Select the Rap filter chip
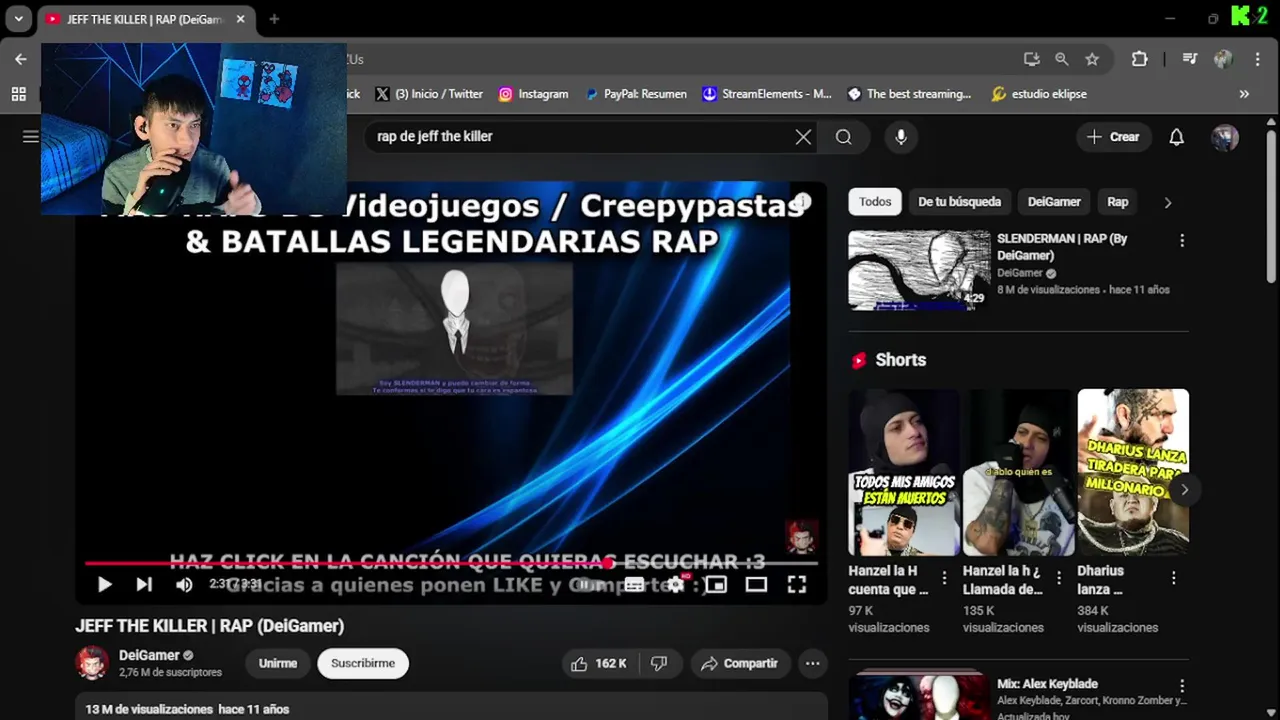 [1118, 202]
